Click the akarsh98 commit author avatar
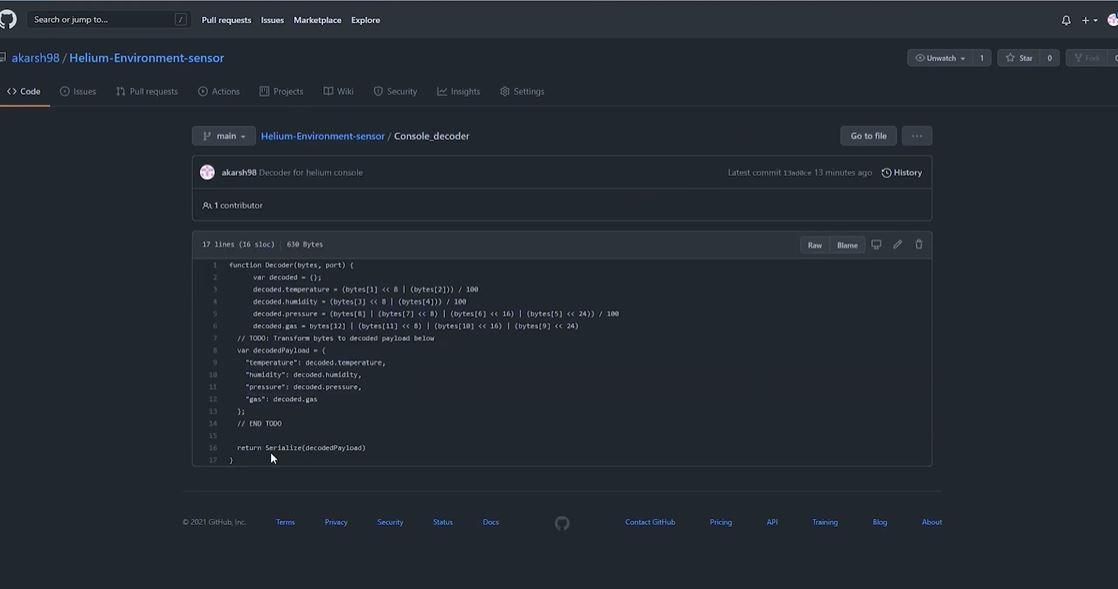 (x=207, y=173)
